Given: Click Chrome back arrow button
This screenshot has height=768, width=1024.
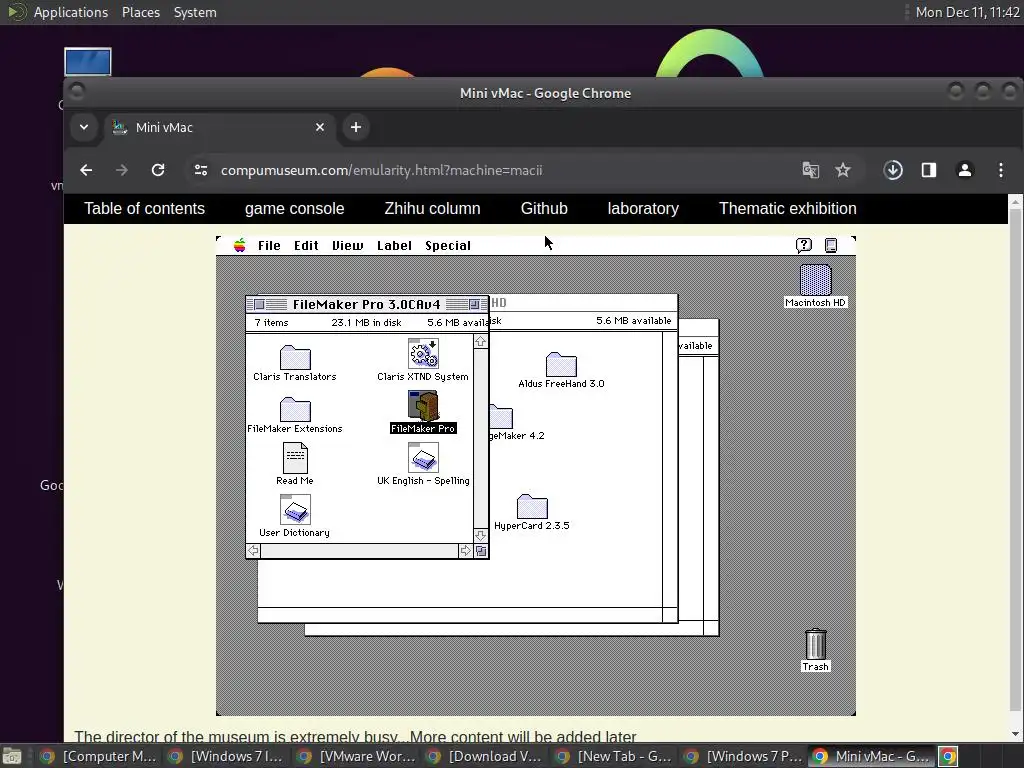Looking at the screenshot, I should (x=86, y=170).
